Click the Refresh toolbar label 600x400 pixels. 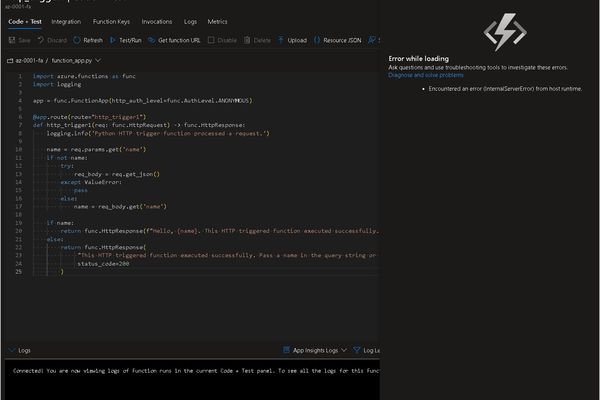(93, 40)
